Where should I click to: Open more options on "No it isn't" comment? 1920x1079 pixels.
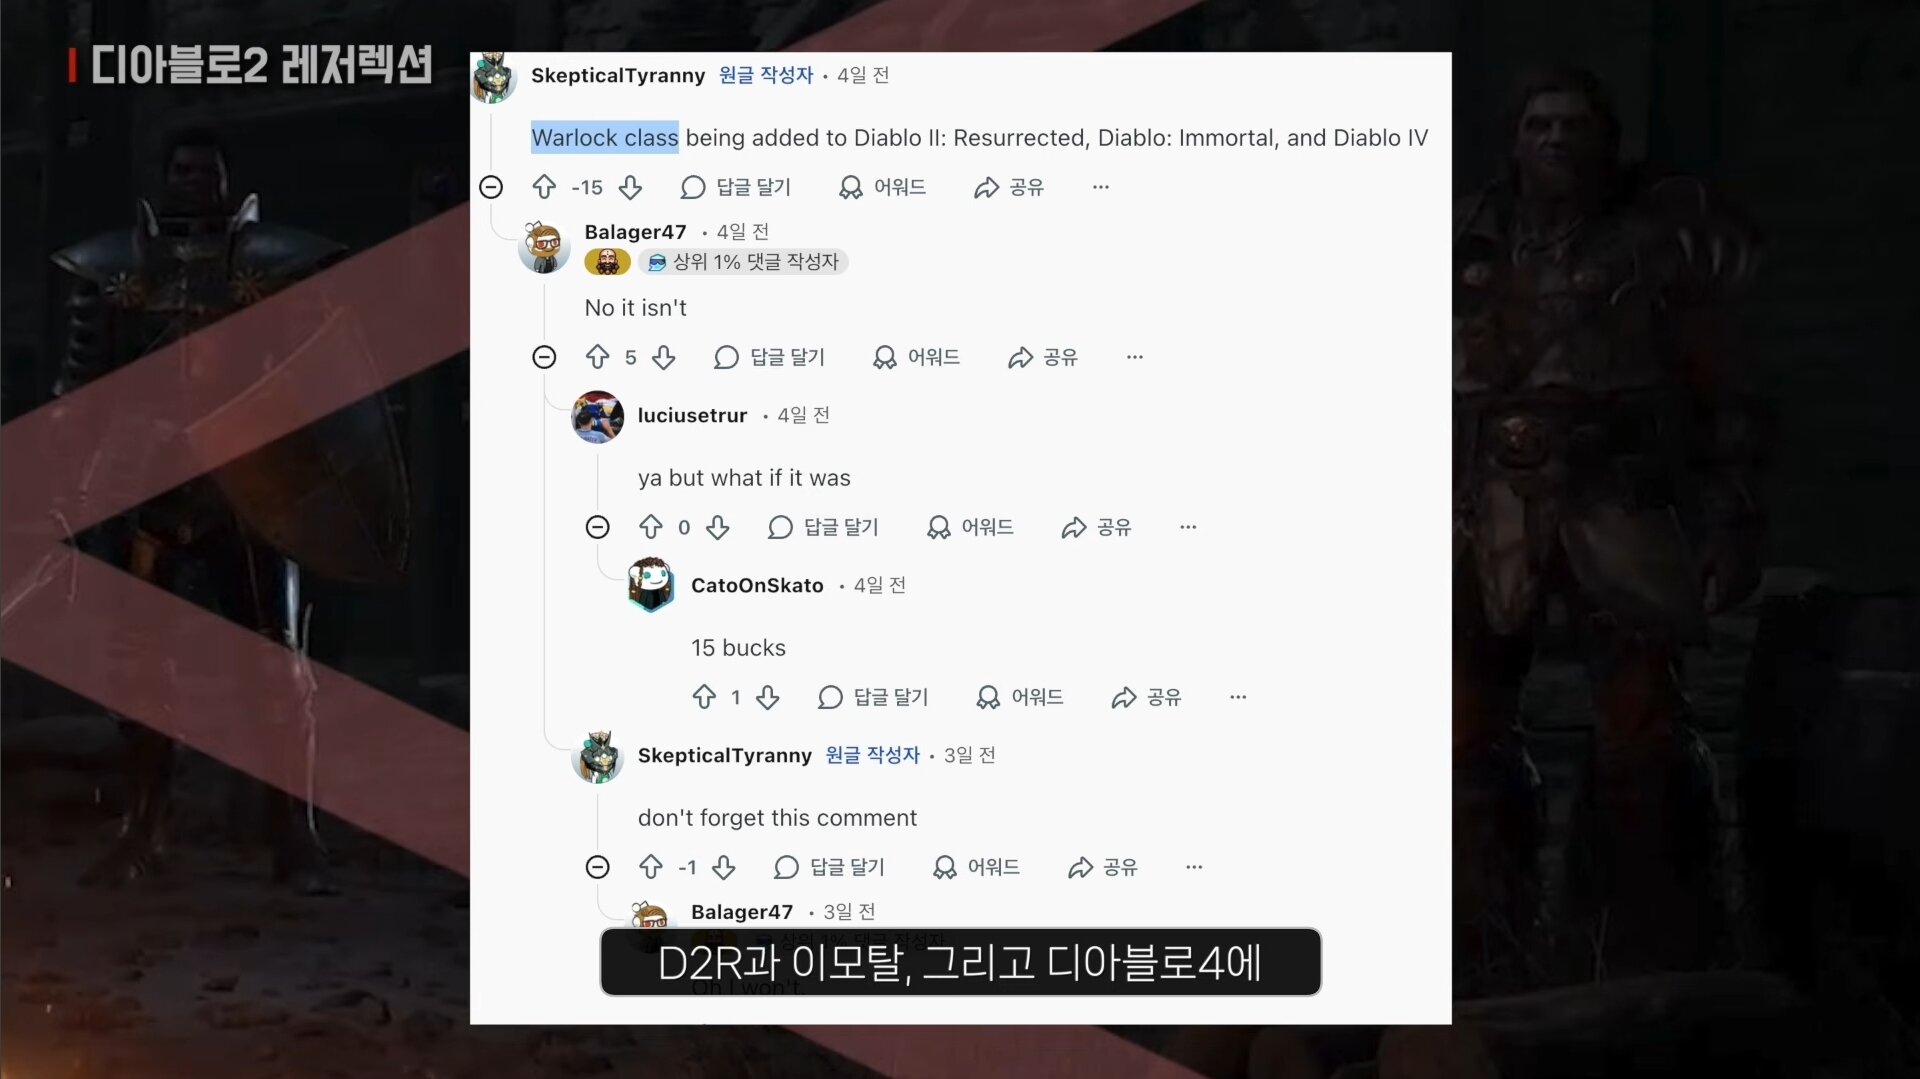point(1135,357)
